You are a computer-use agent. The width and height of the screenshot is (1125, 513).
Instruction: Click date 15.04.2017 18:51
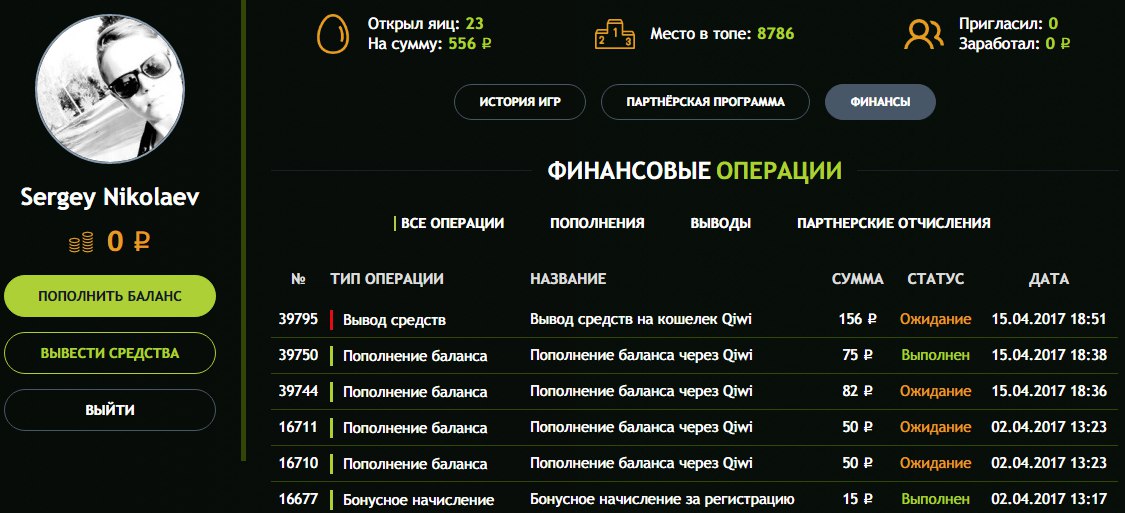point(1048,319)
